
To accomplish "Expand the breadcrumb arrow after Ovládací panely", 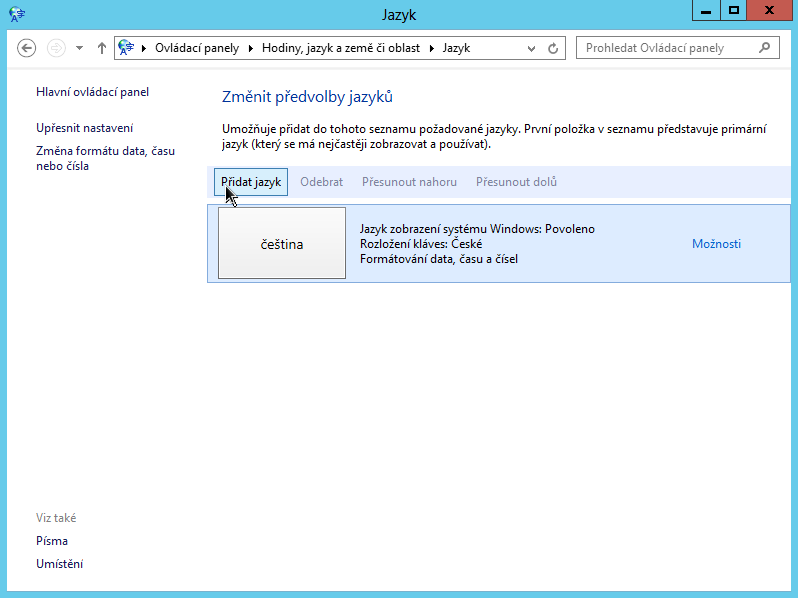I will (252, 48).
